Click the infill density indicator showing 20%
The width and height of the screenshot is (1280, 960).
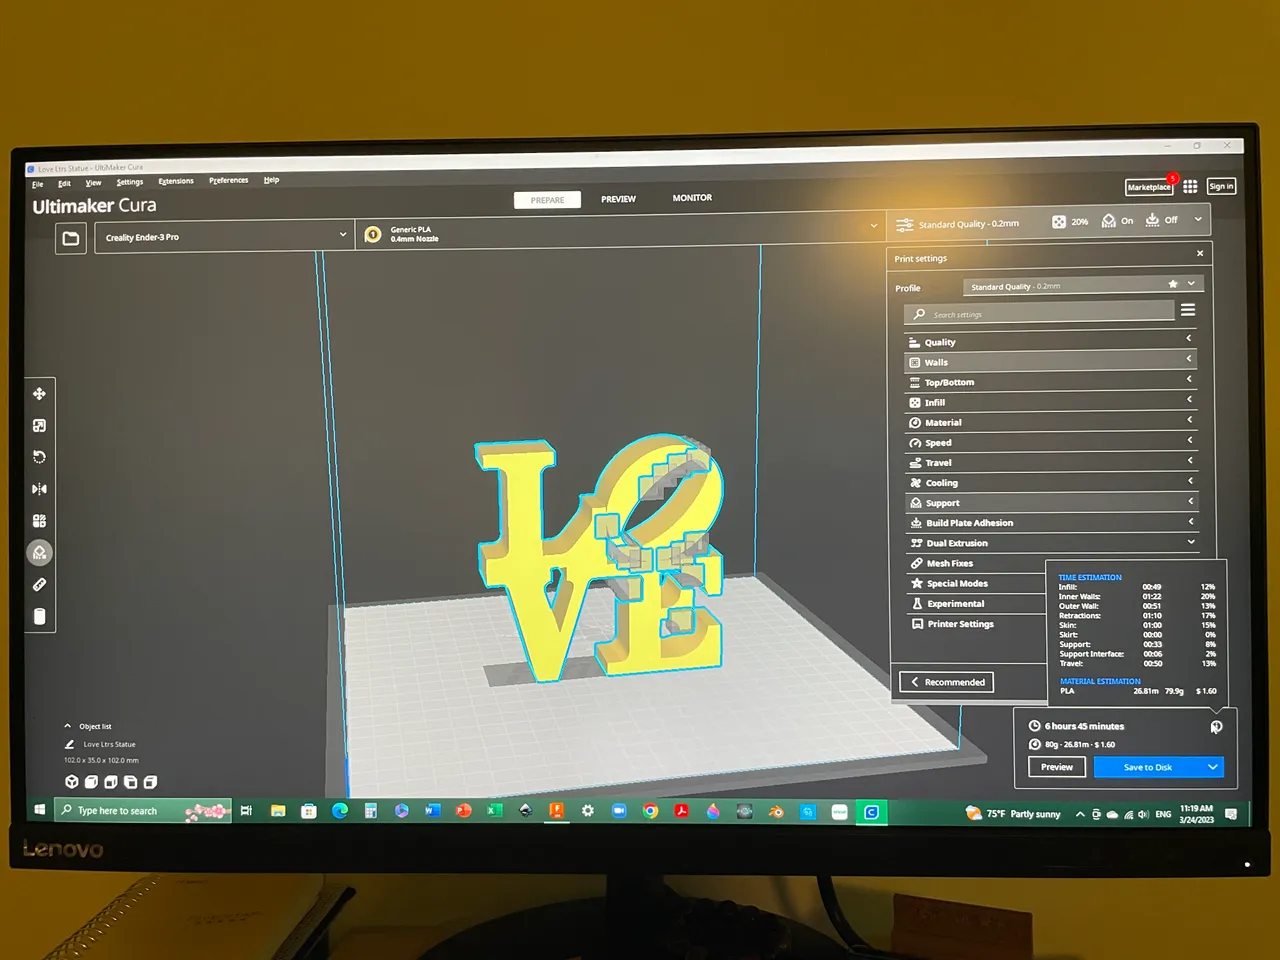click(x=1070, y=221)
